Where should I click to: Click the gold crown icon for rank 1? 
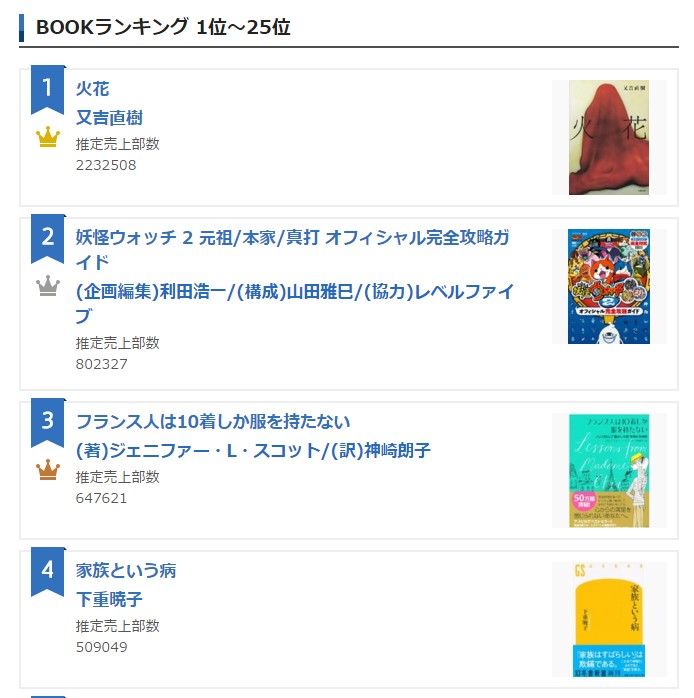[x=48, y=138]
